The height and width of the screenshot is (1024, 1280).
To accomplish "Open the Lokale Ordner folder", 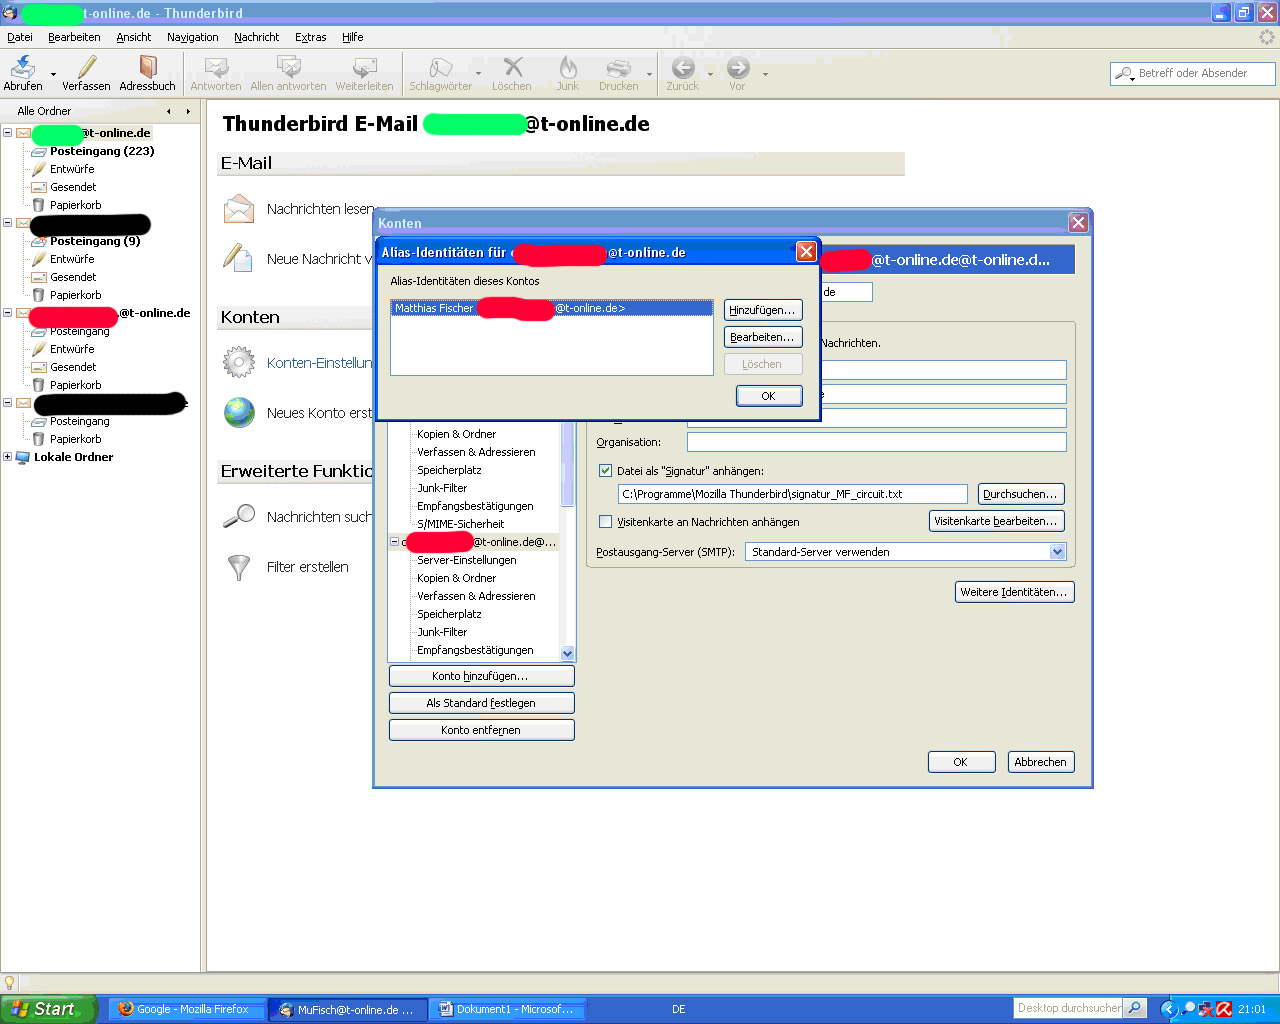I will 73,457.
